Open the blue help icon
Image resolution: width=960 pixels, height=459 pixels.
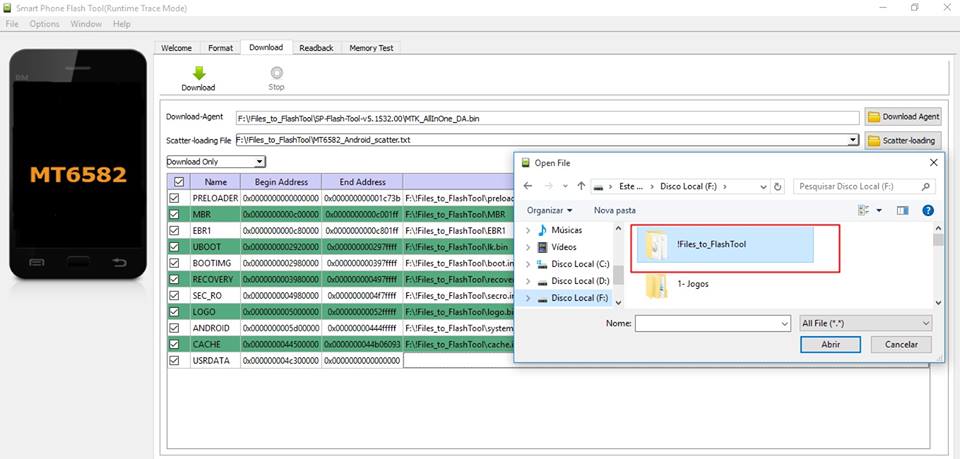pyautogui.click(x=928, y=210)
